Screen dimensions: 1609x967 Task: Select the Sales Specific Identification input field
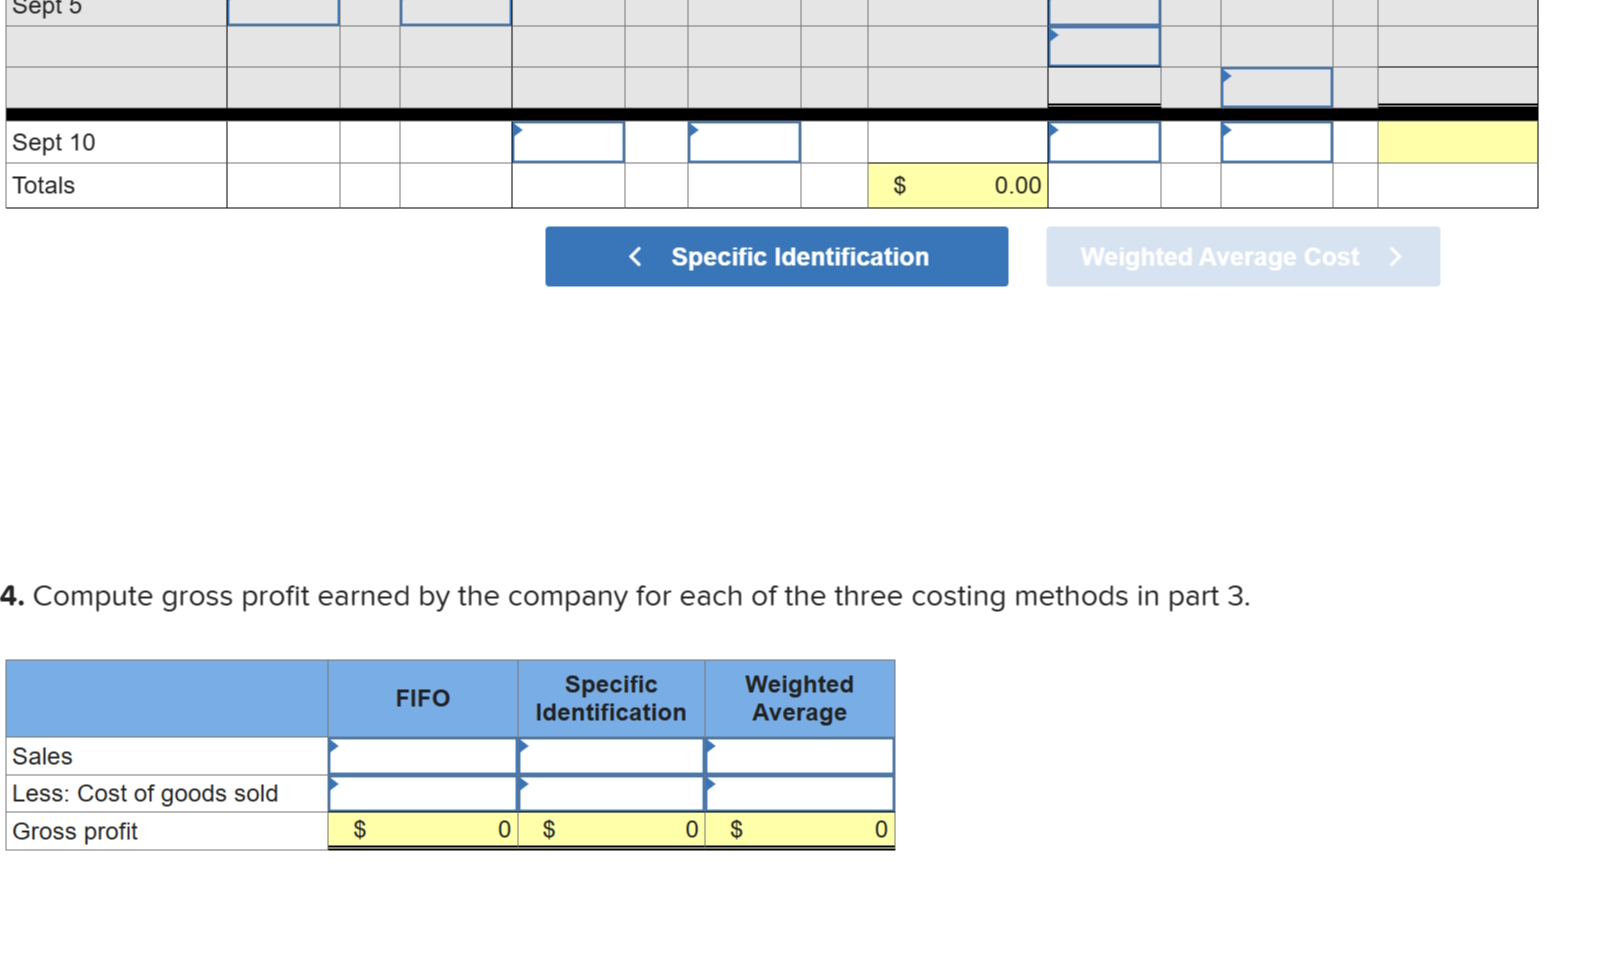pos(610,756)
